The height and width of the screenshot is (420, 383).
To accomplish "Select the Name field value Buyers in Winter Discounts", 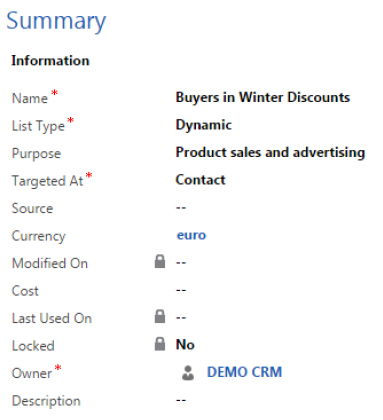I will tap(263, 97).
